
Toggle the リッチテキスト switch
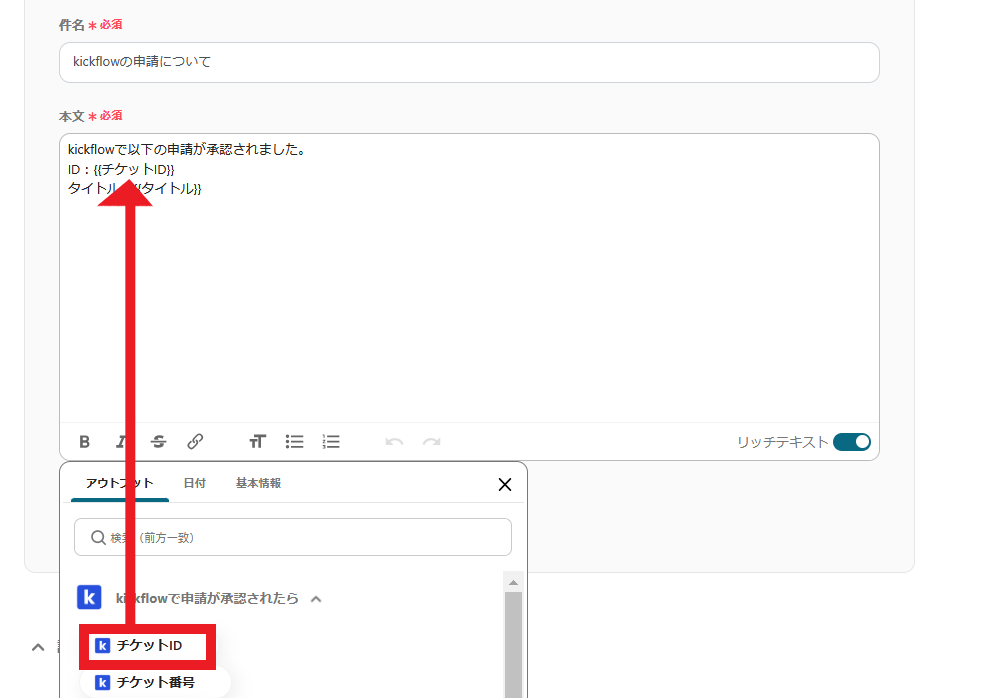click(x=852, y=442)
